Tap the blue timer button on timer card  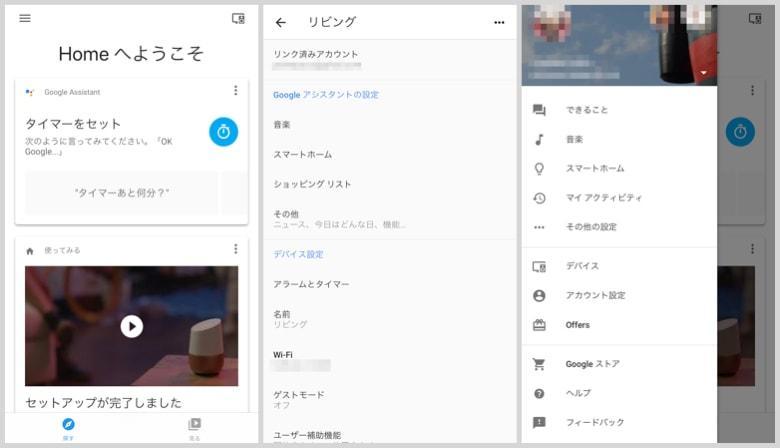[223, 132]
